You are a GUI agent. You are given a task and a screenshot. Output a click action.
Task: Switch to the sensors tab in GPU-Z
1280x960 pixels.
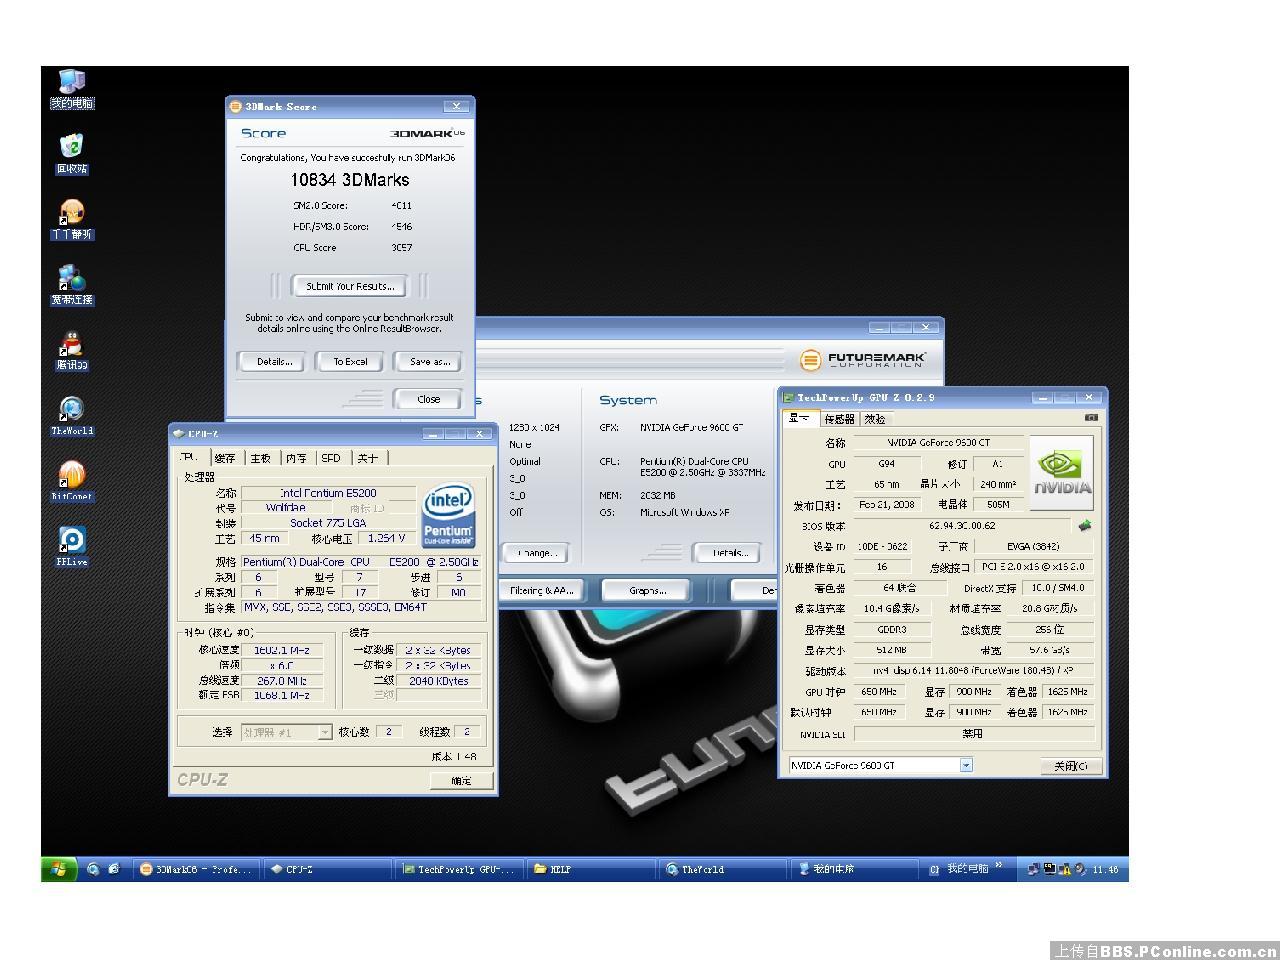[x=839, y=419]
